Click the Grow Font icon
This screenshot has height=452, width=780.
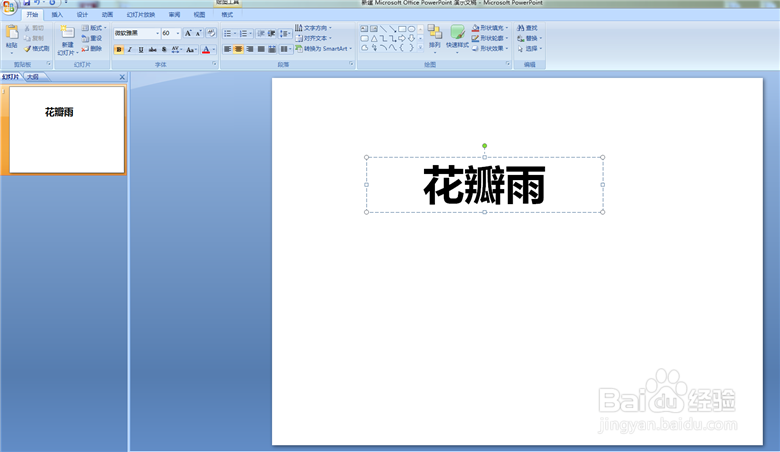[x=188, y=33]
